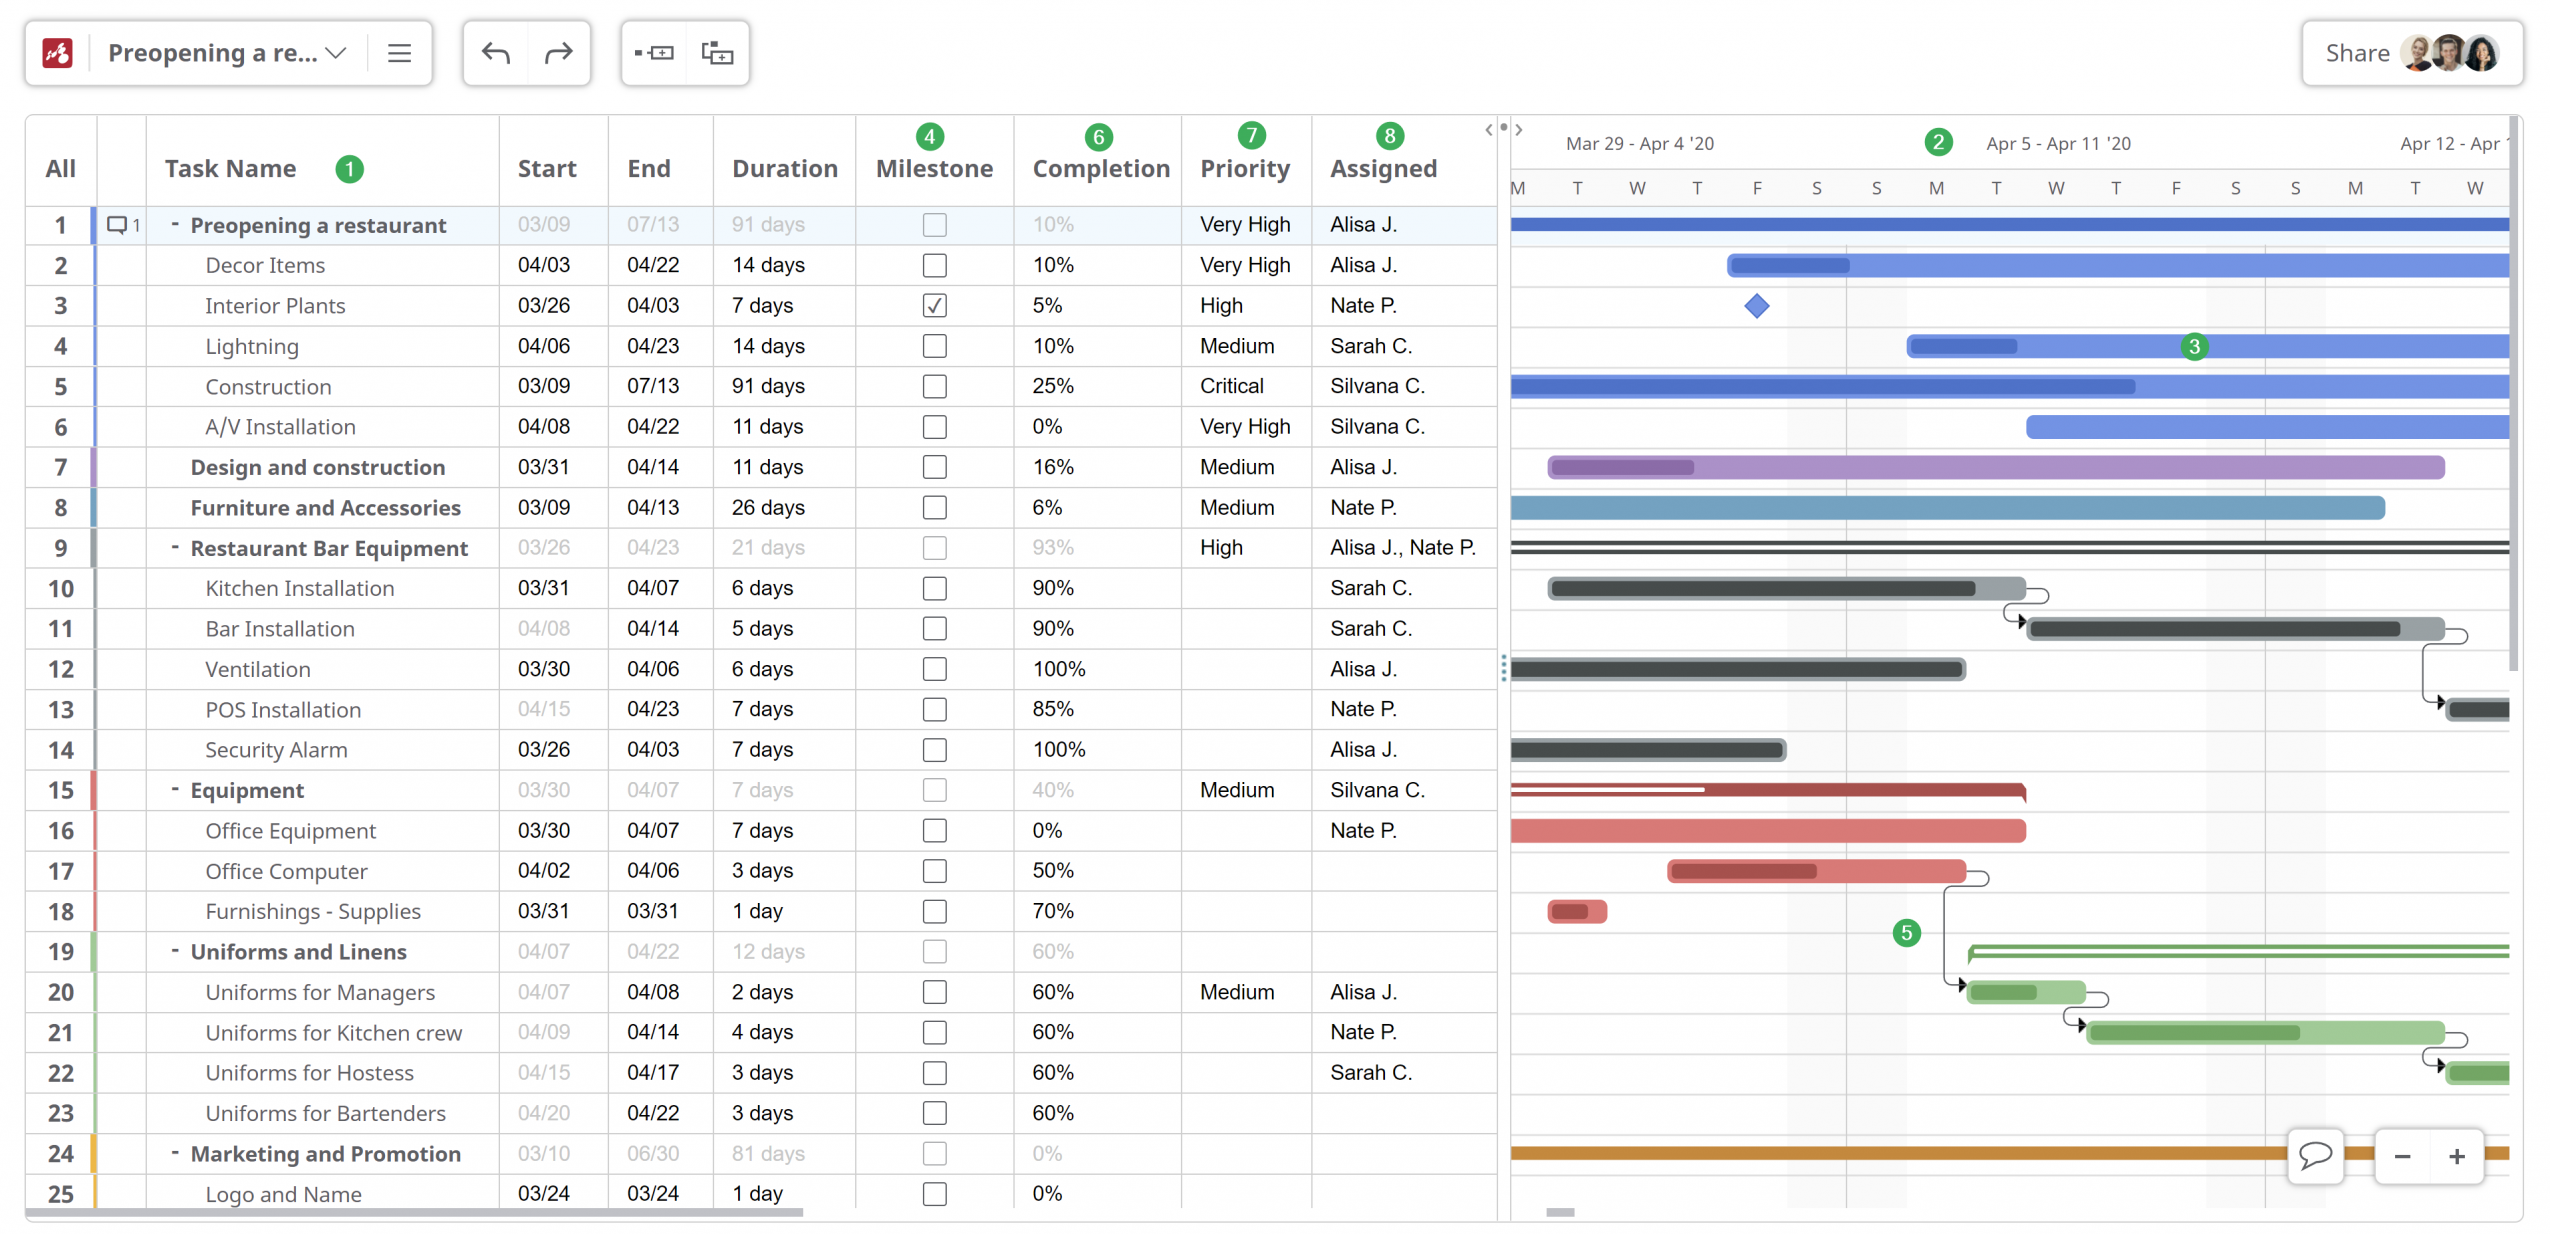Collapse the Uniforms and Linens group
2550x1234 pixels.
pyautogui.click(x=176, y=951)
